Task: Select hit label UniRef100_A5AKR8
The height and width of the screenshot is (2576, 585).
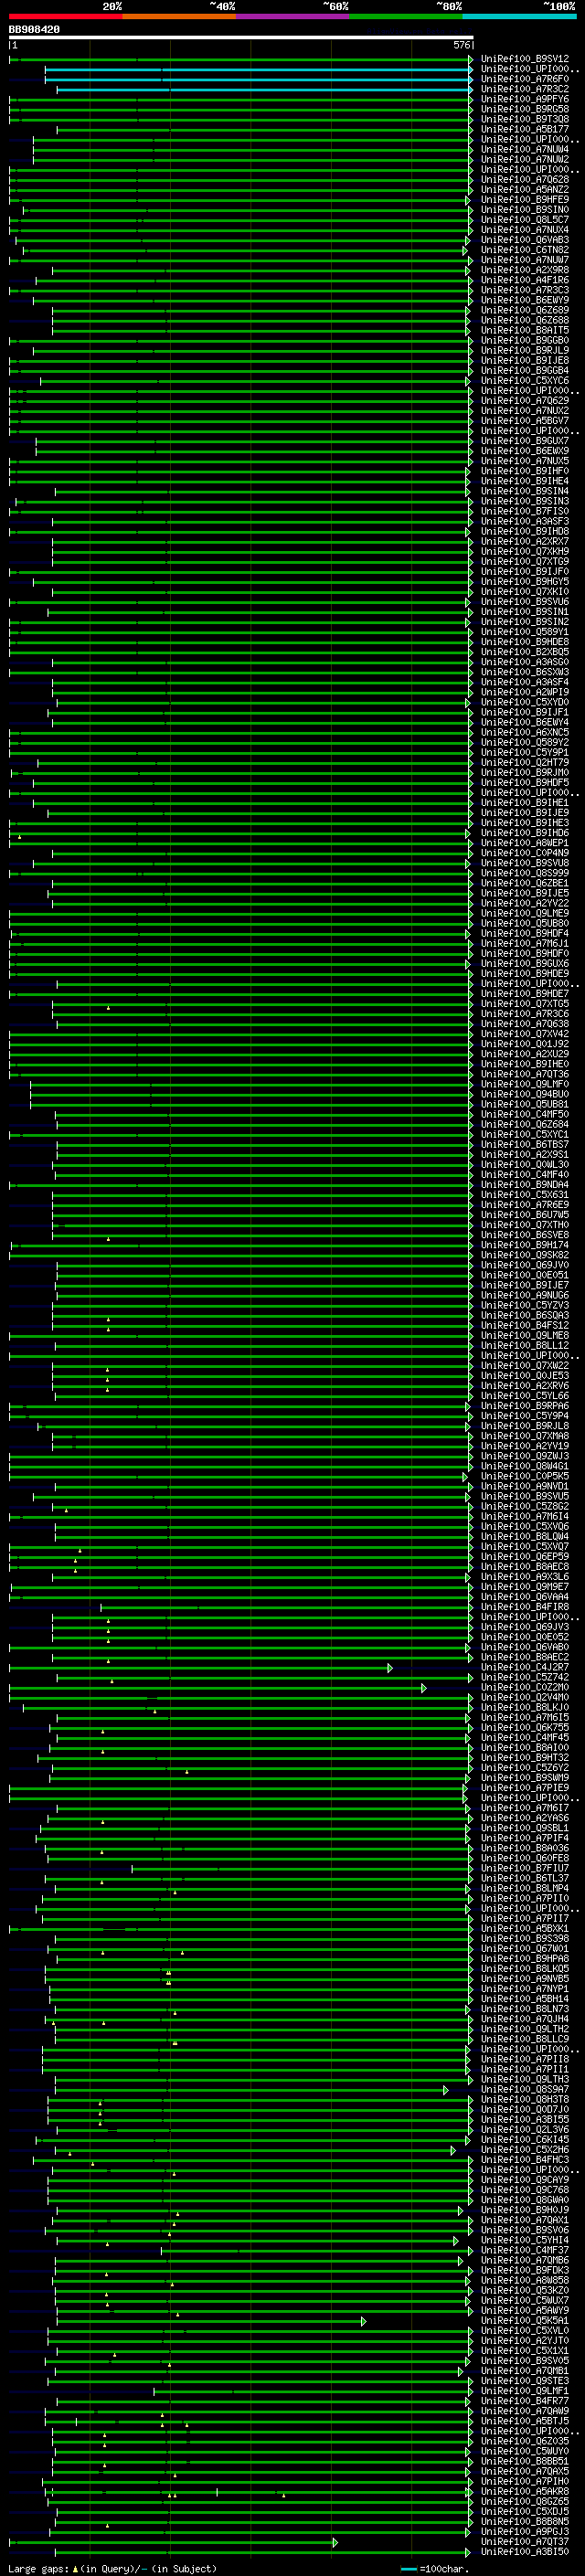Action: [x=525, y=2491]
